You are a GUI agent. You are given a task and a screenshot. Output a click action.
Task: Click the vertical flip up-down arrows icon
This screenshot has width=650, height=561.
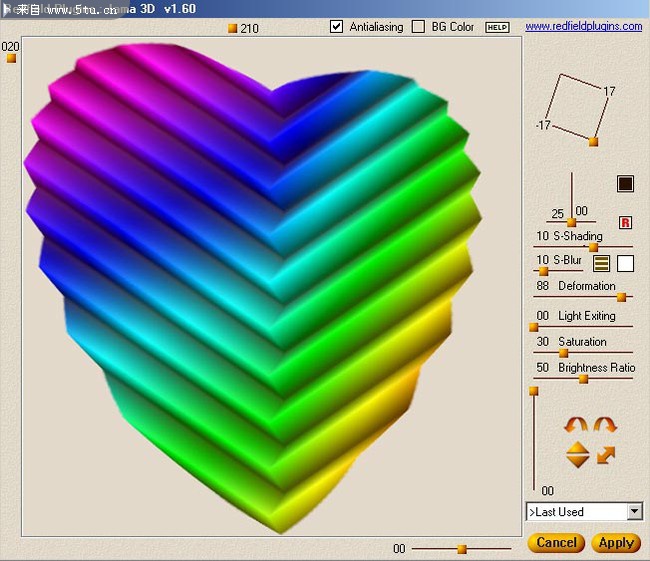tap(577, 455)
